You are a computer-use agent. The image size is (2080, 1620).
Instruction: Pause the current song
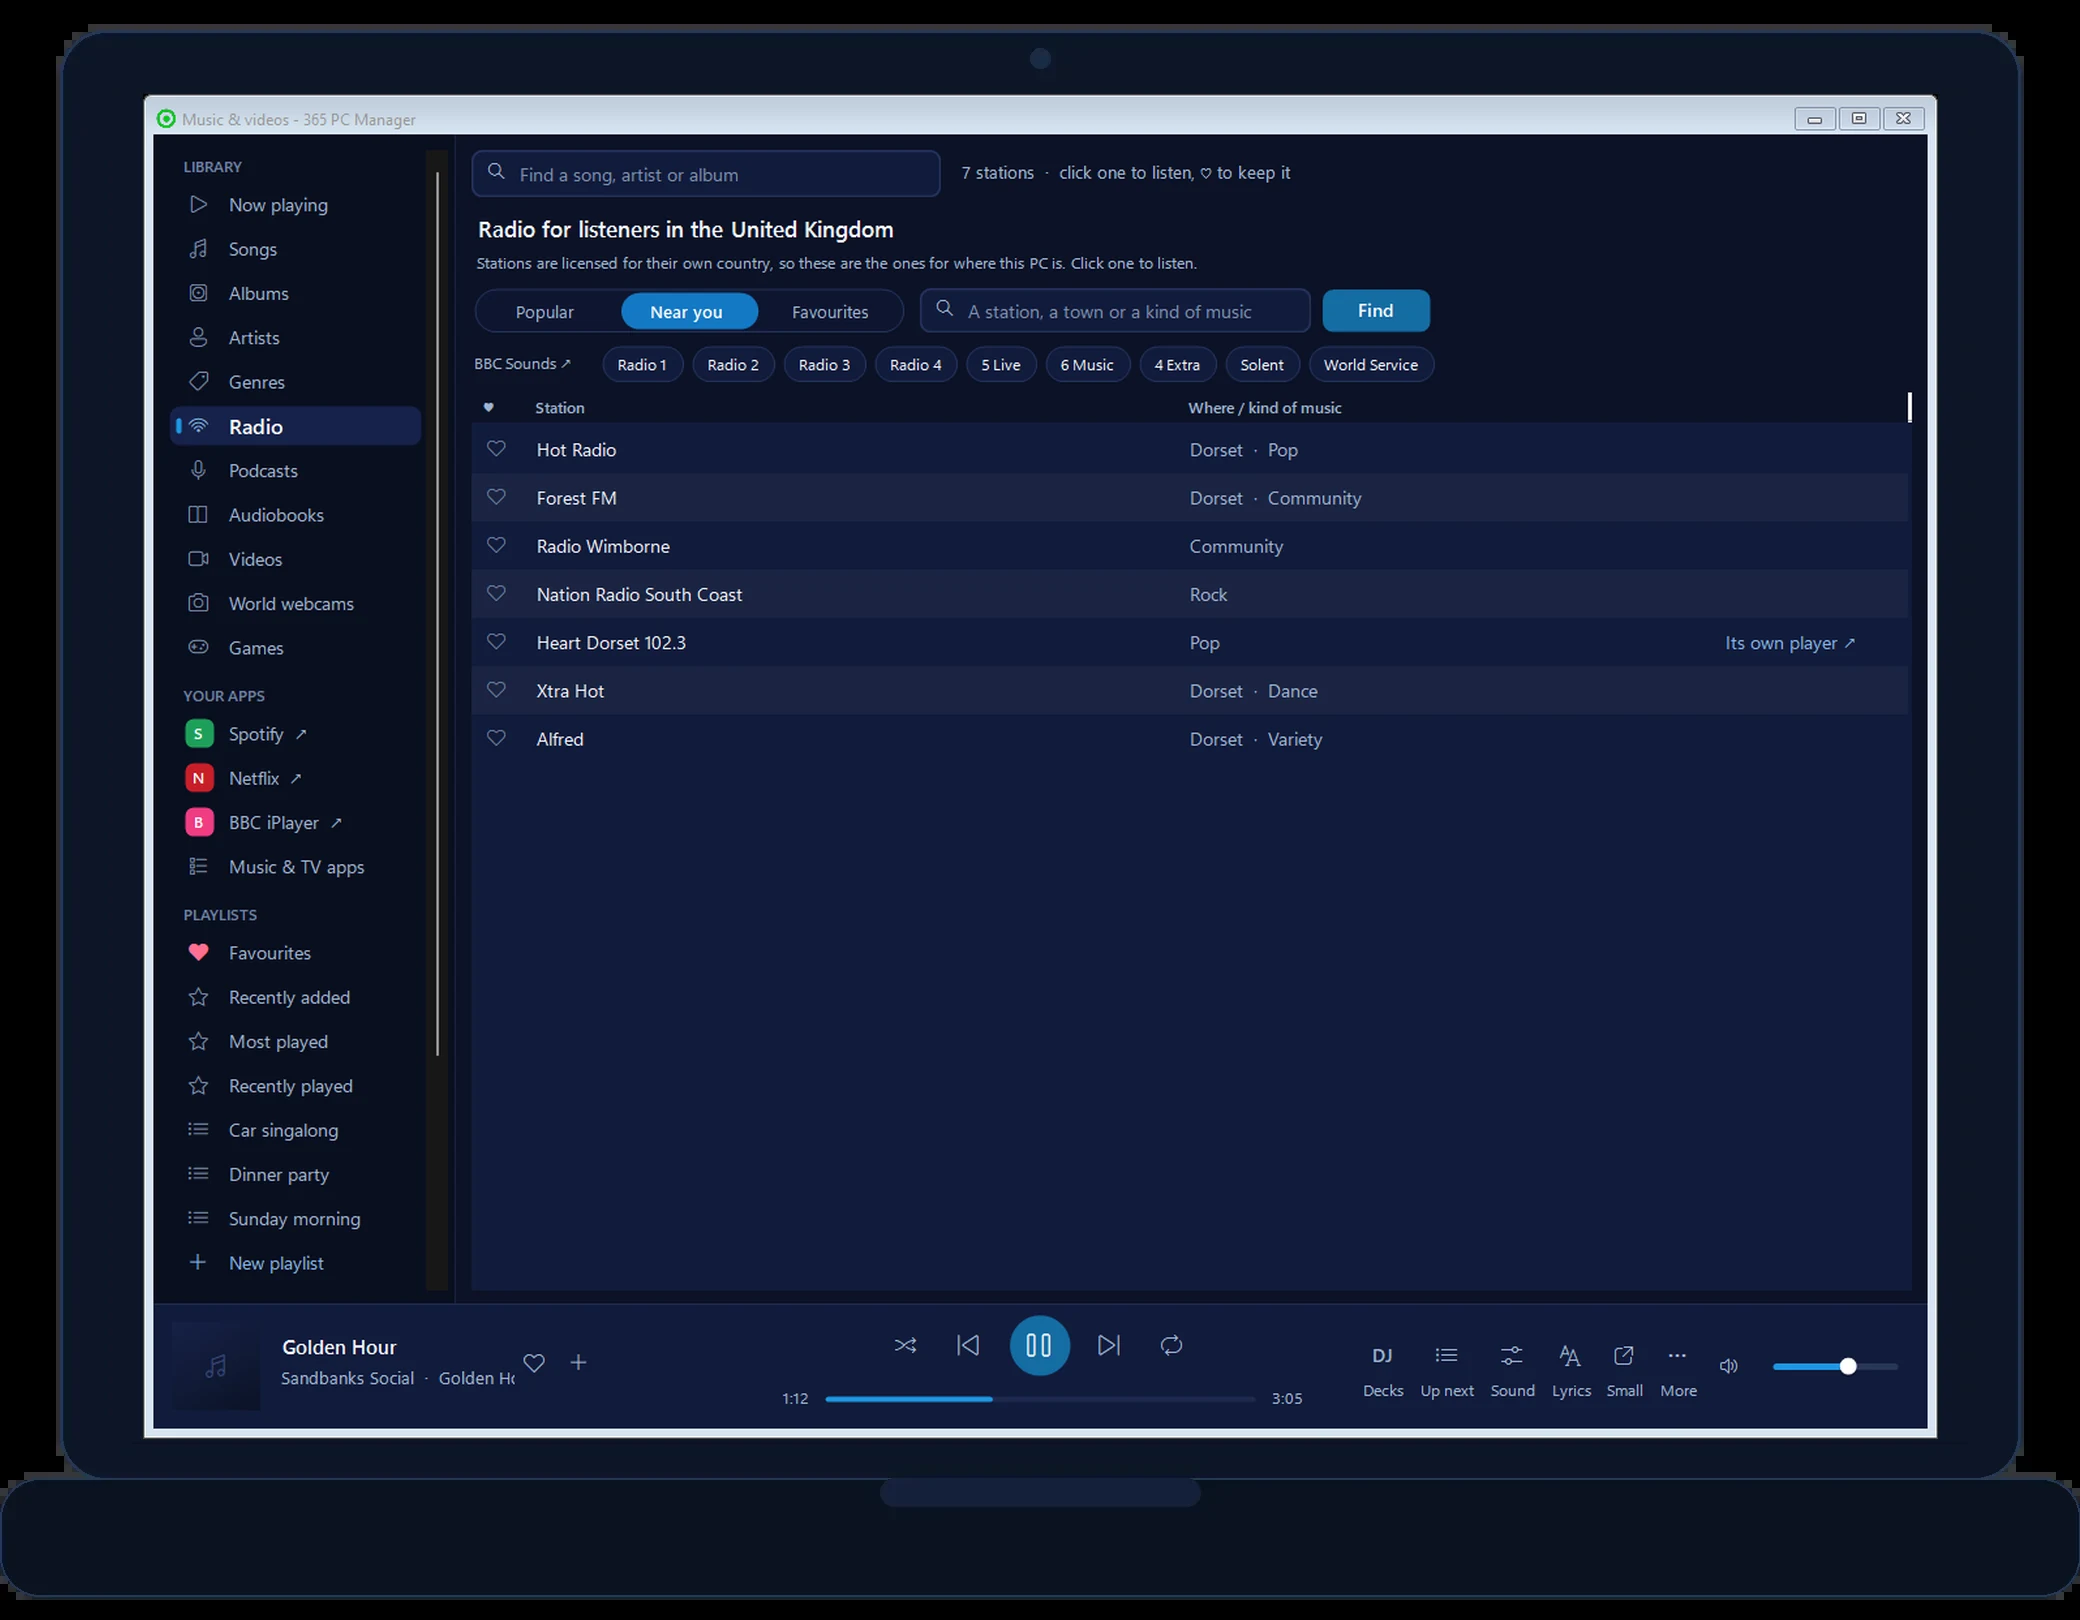(x=1039, y=1345)
